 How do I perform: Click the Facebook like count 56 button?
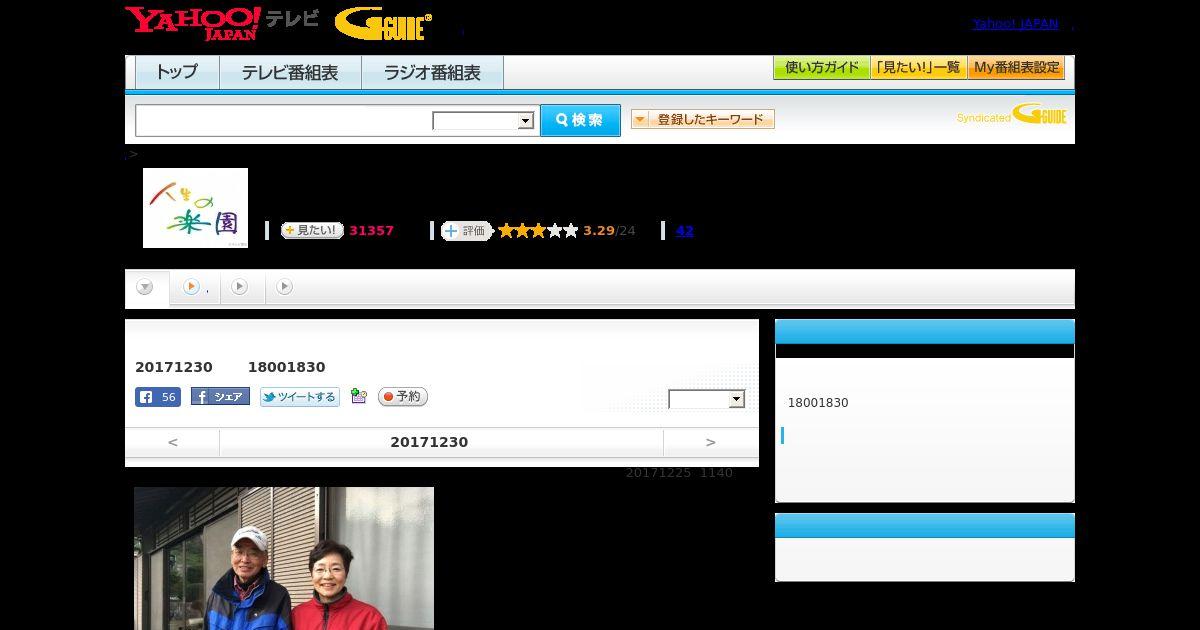[158, 397]
